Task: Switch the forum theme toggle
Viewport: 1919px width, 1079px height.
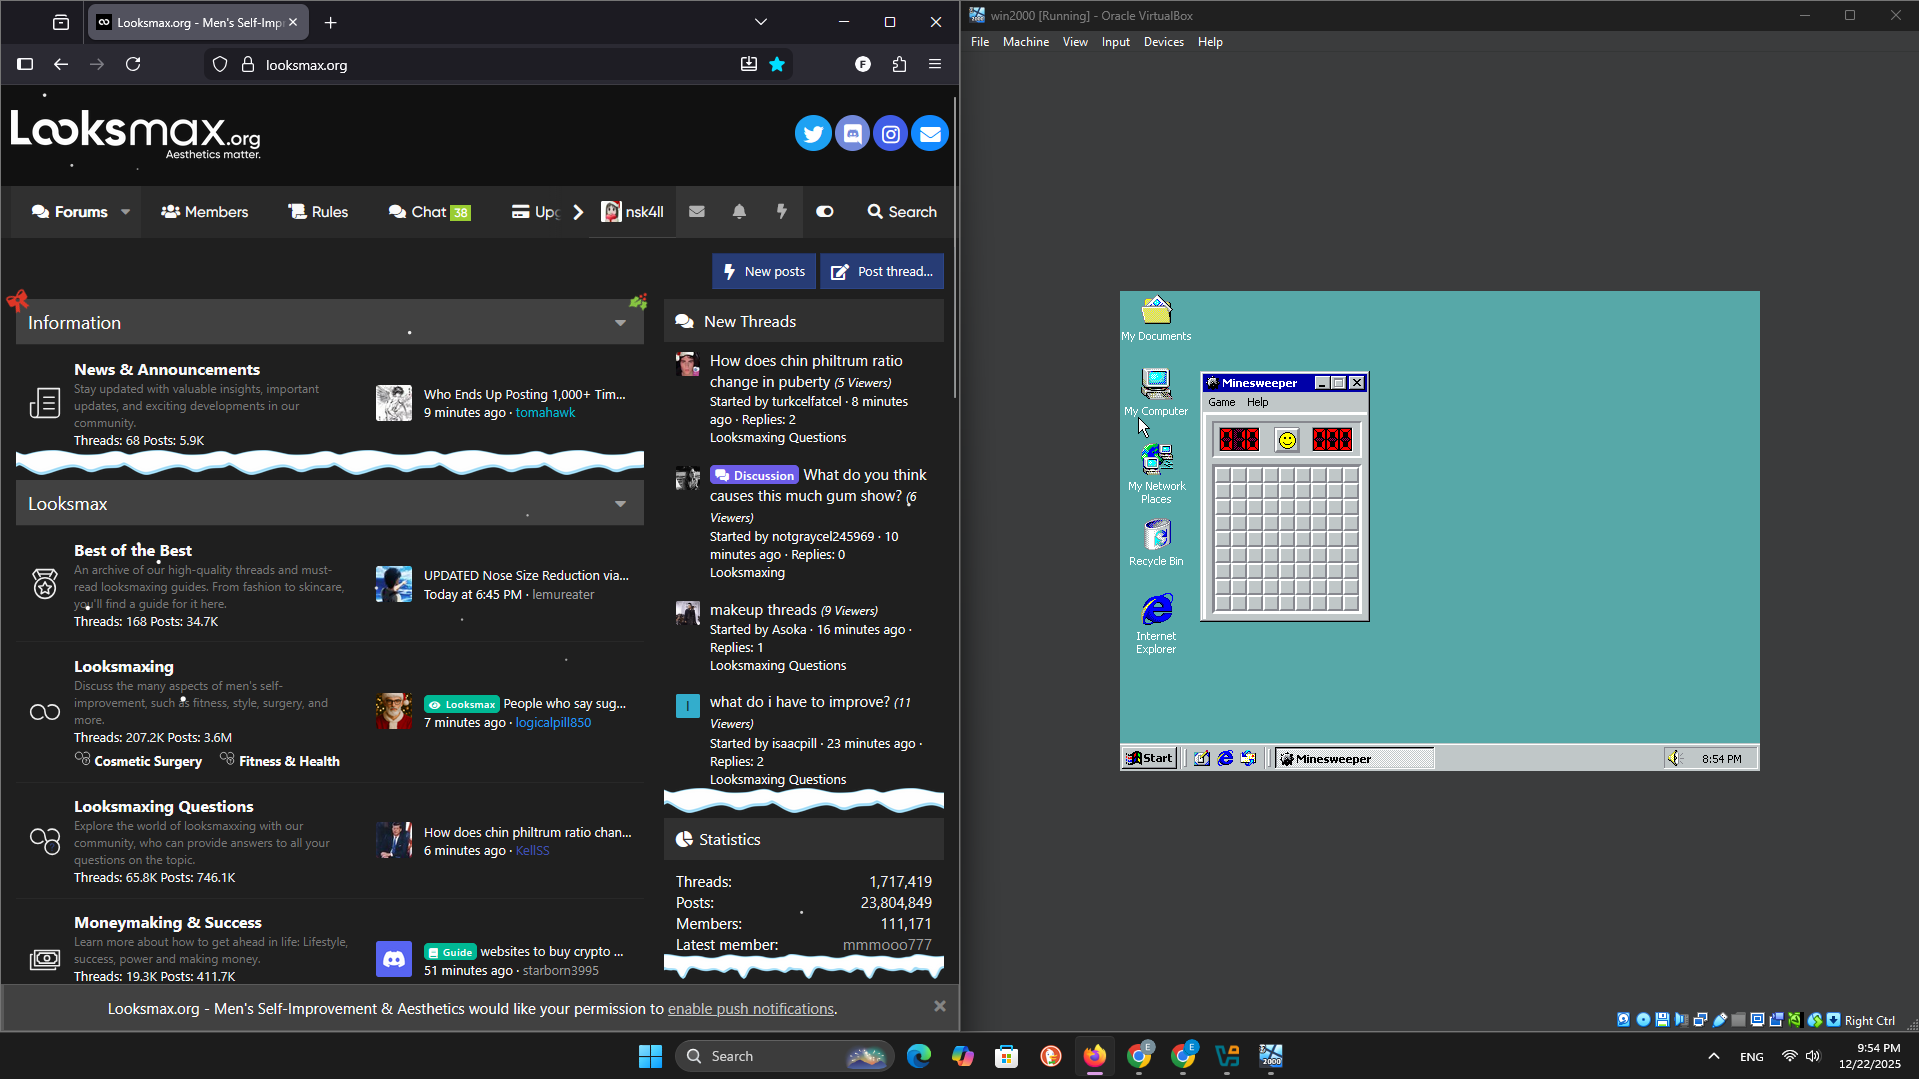Action: (x=824, y=212)
